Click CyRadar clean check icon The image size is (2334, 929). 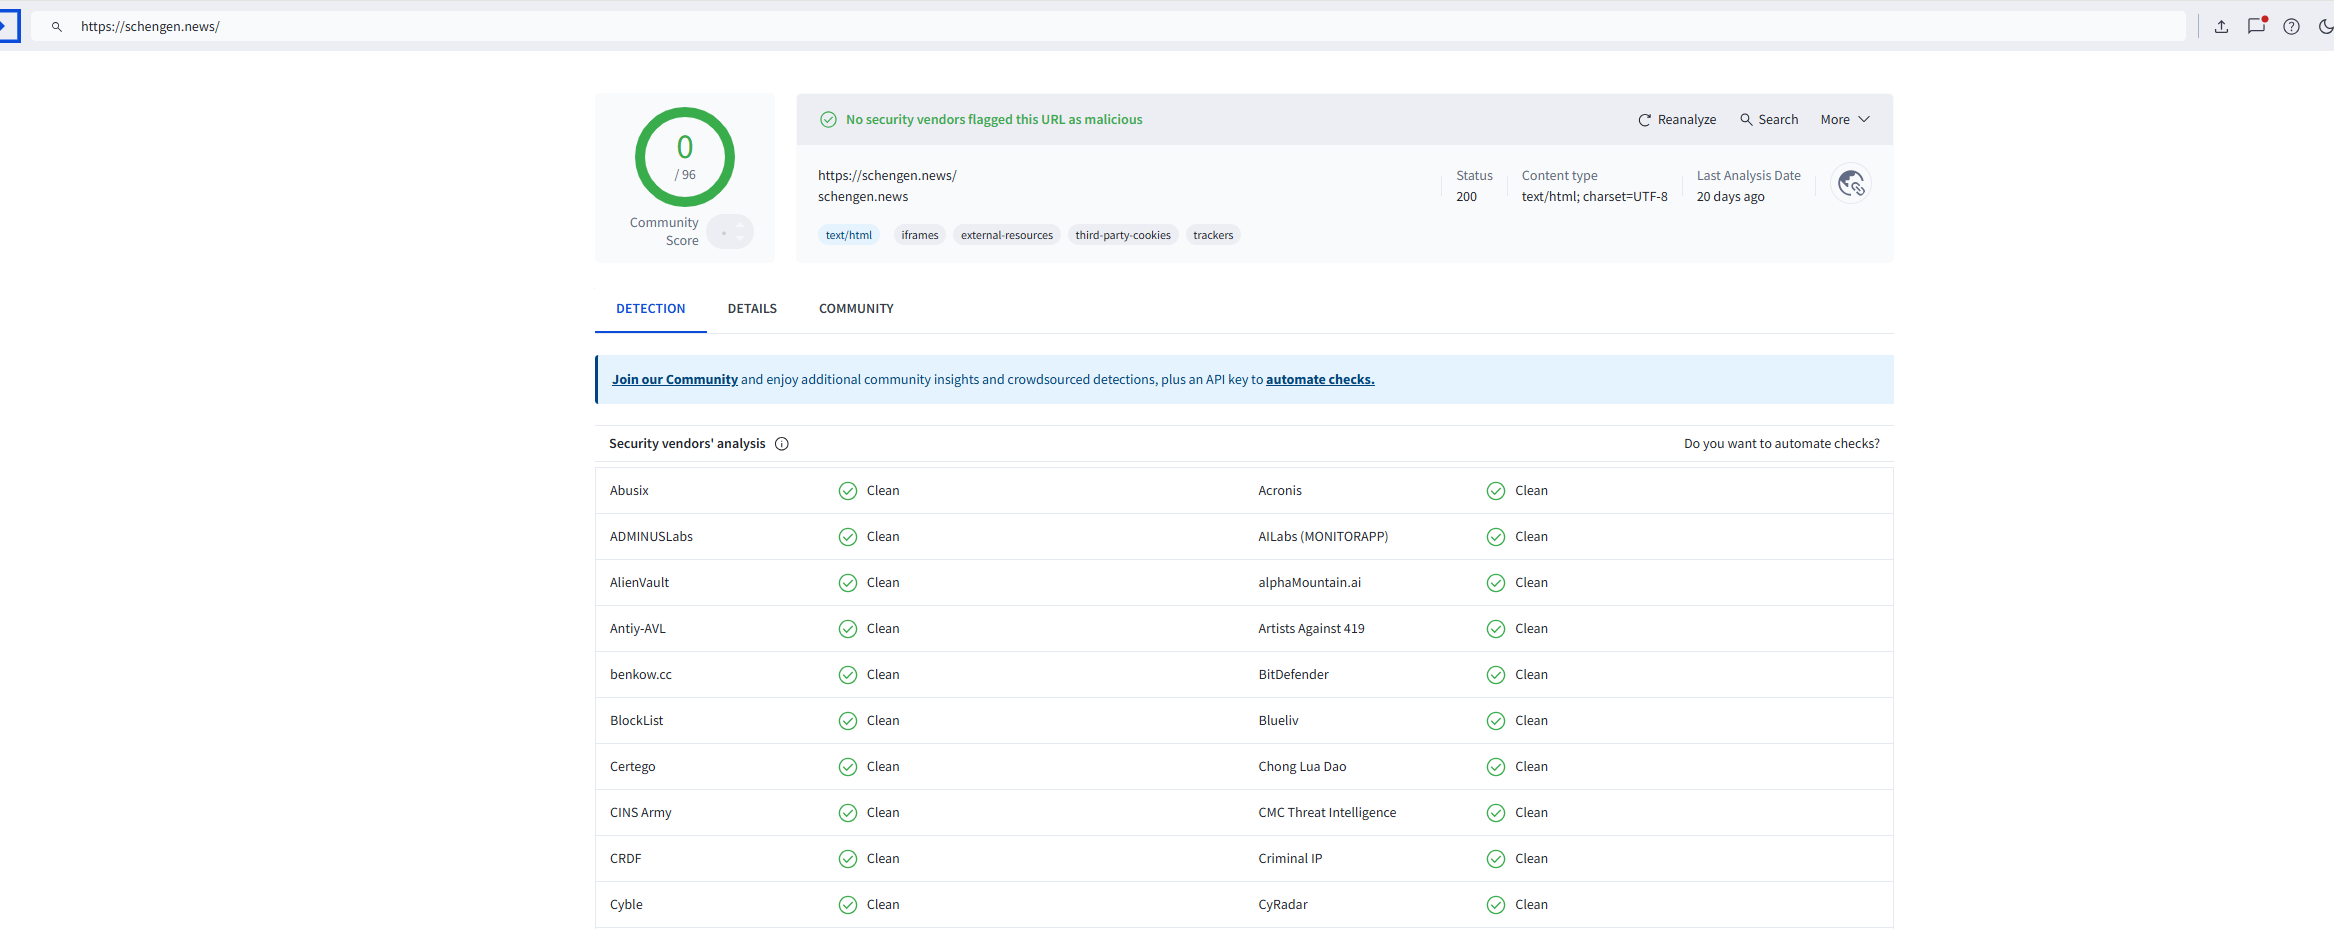pos(1496,905)
